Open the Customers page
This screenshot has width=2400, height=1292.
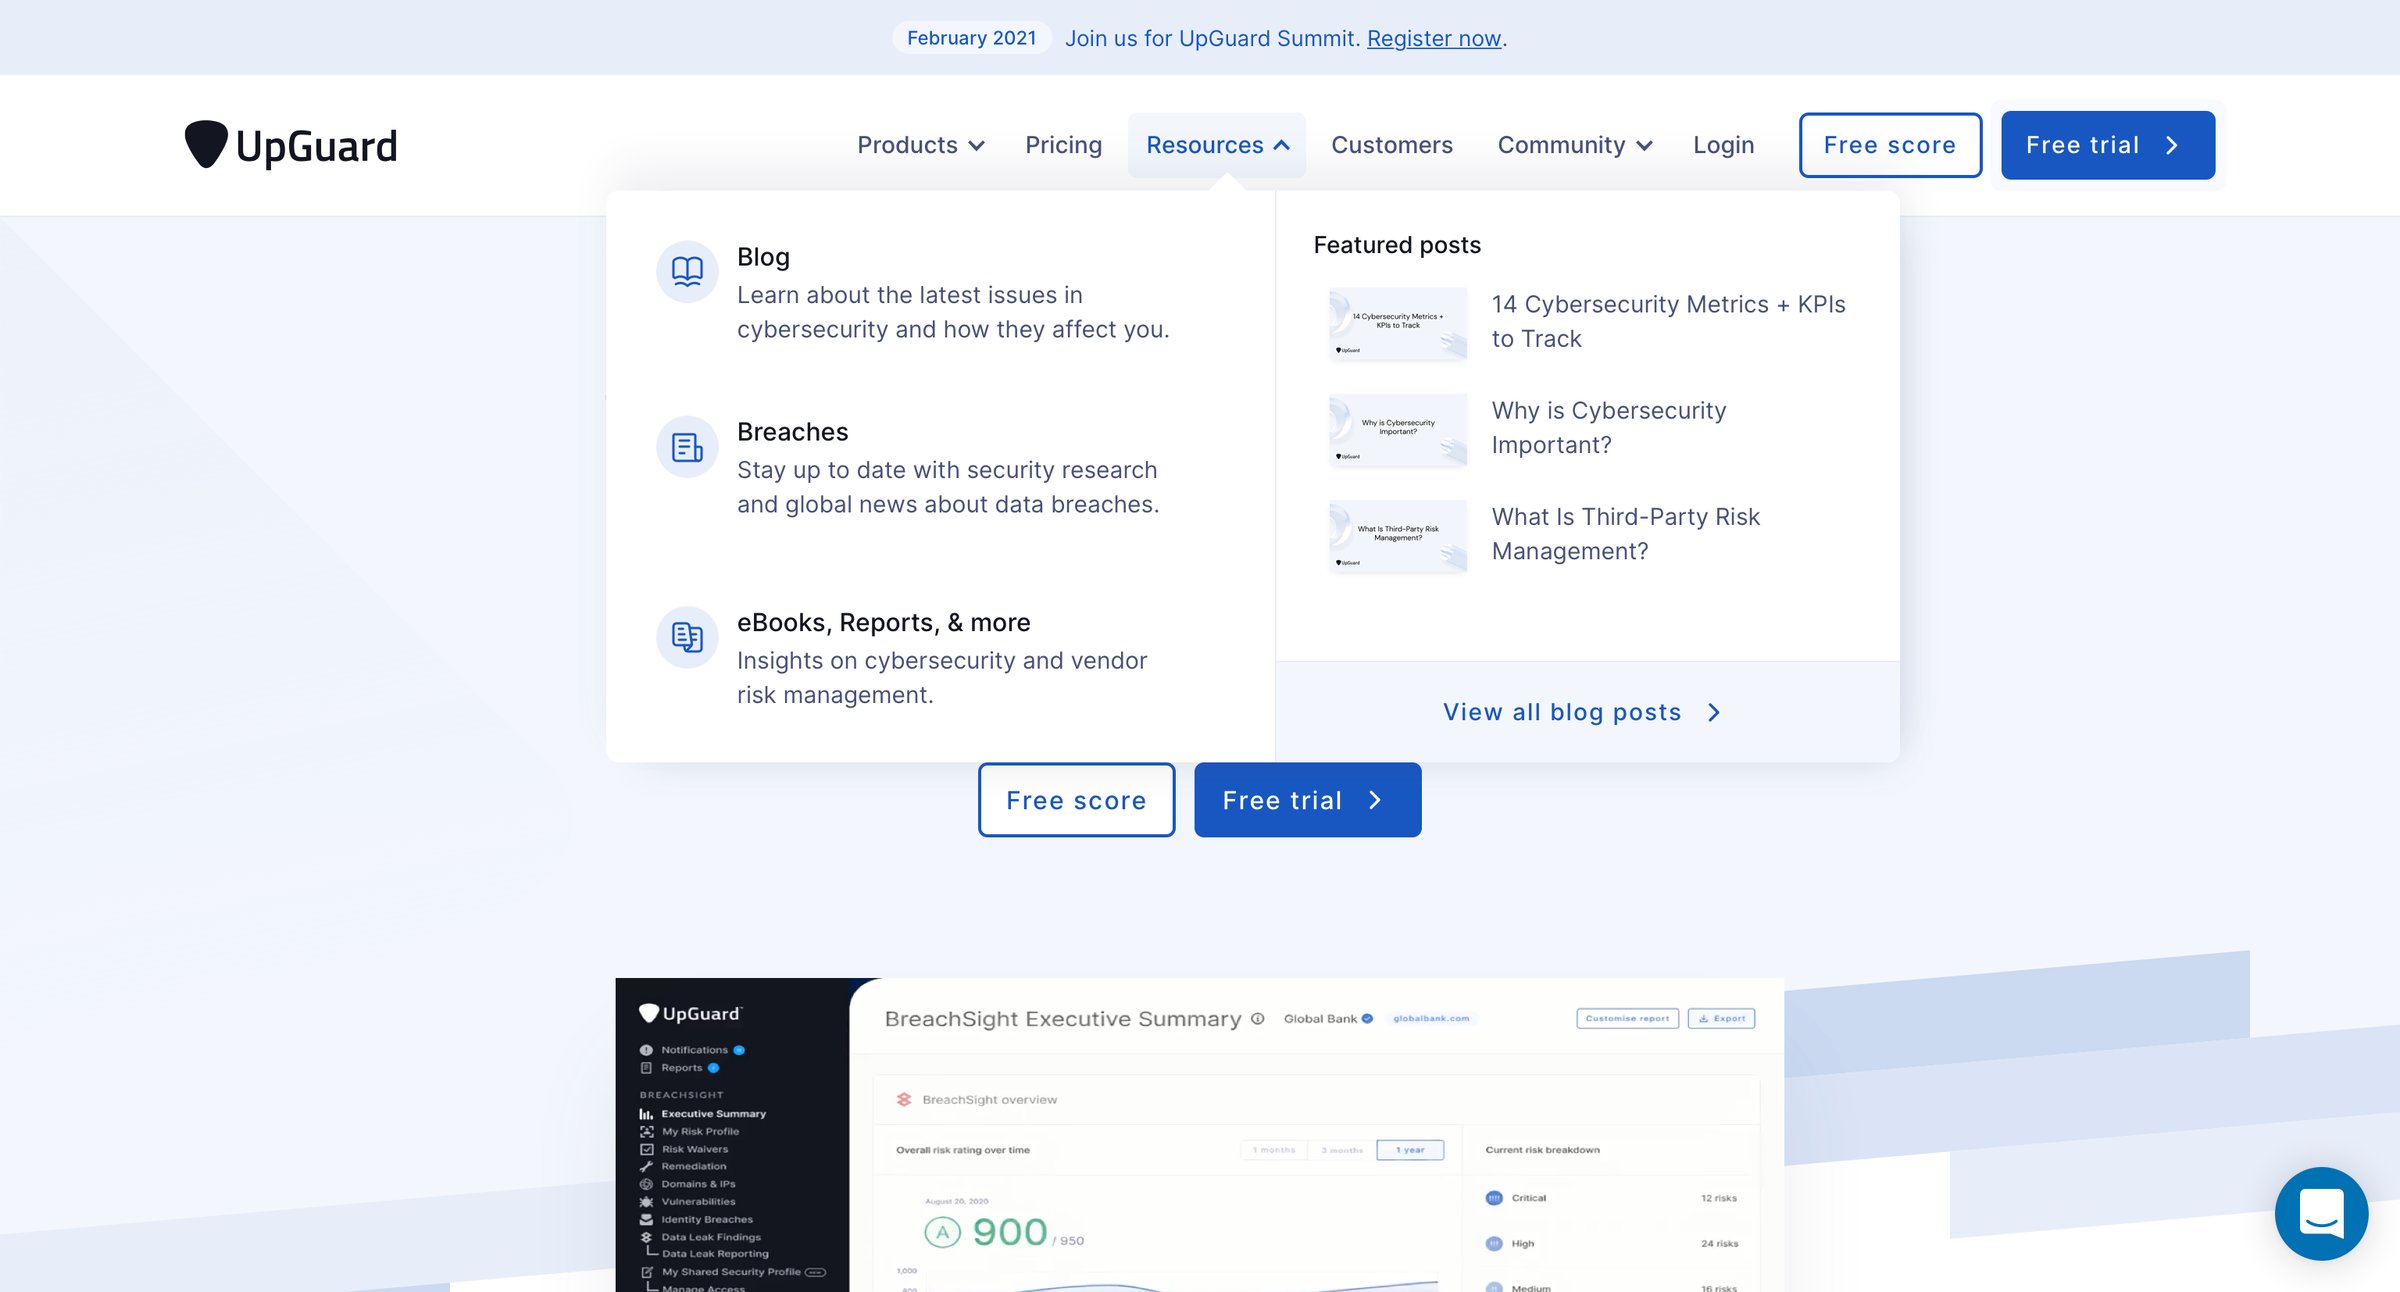[x=1391, y=145]
